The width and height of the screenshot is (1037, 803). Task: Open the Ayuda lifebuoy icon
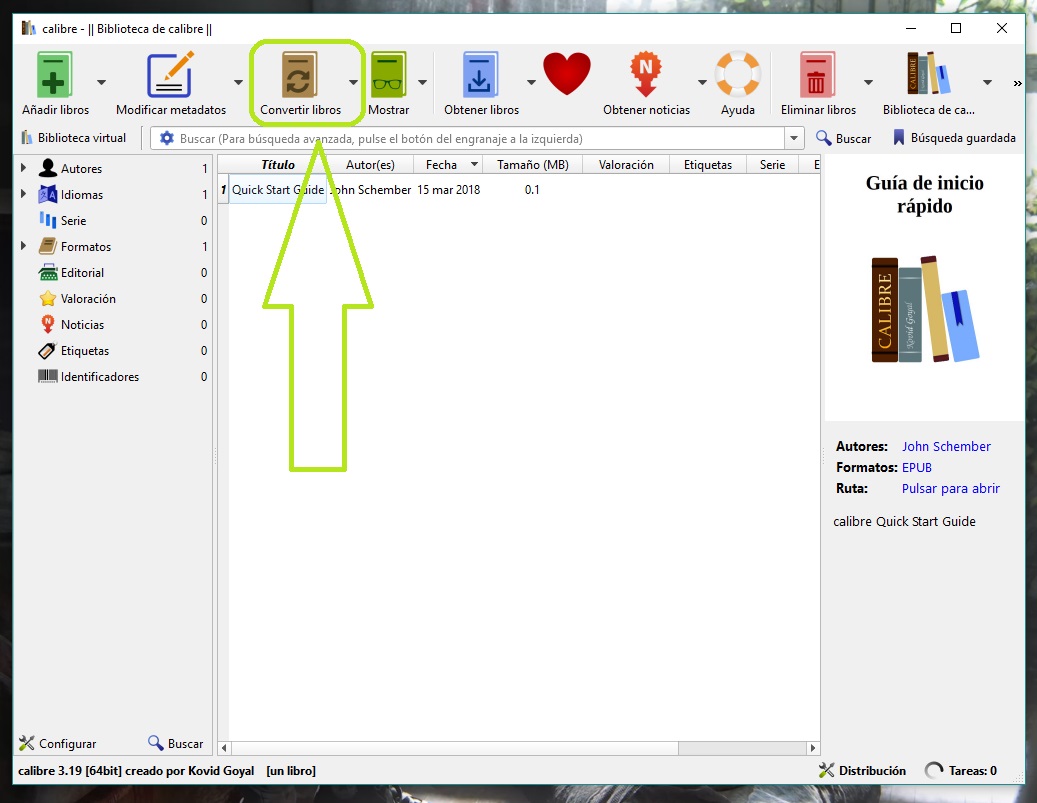click(737, 76)
